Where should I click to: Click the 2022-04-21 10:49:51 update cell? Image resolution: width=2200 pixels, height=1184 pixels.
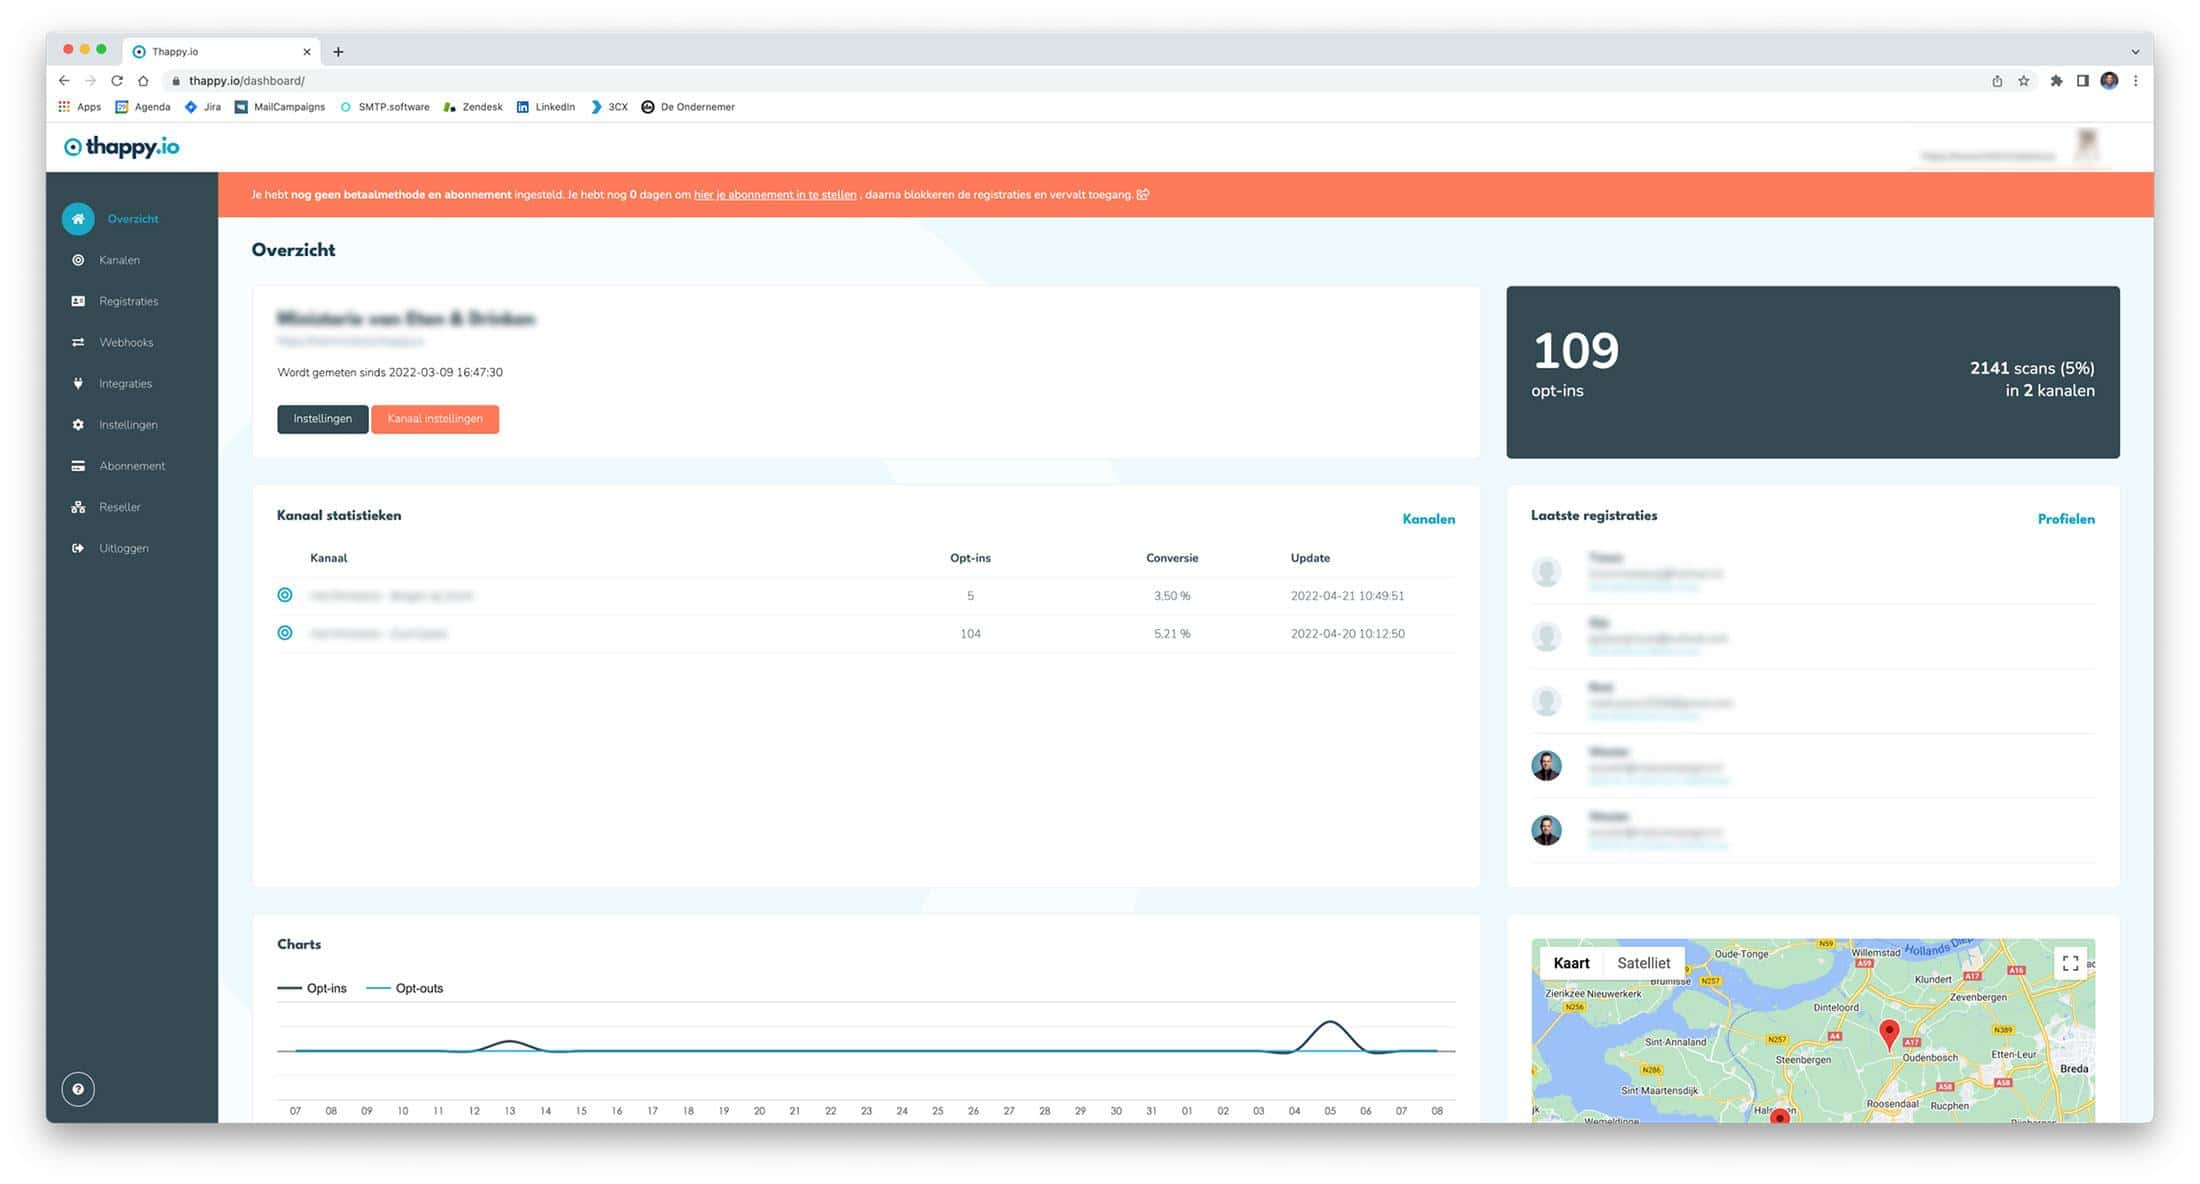point(1347,596)
